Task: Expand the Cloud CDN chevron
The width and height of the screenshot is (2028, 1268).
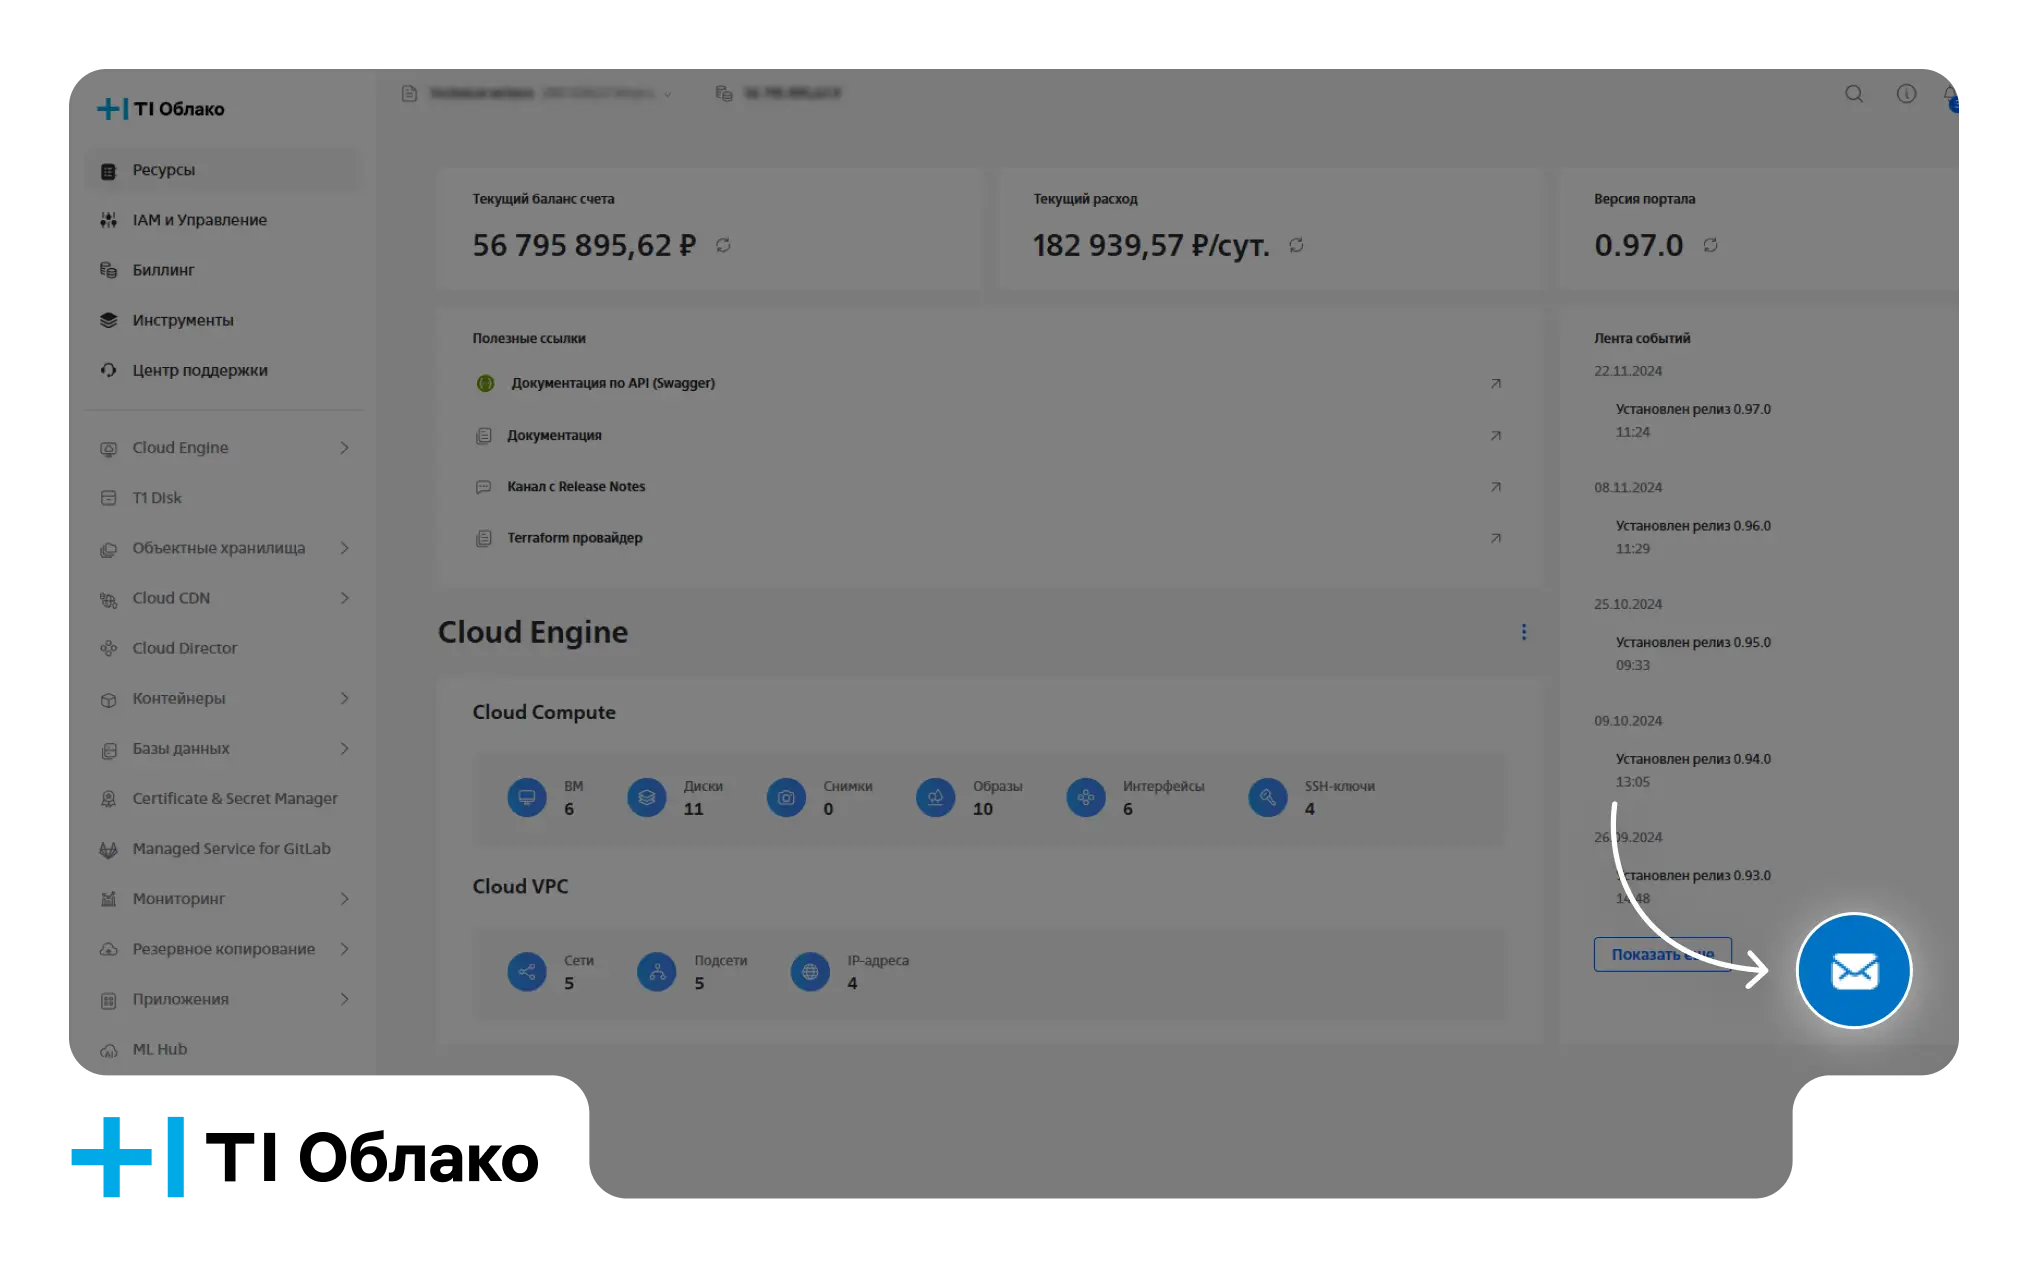Action: click(344, 598)
